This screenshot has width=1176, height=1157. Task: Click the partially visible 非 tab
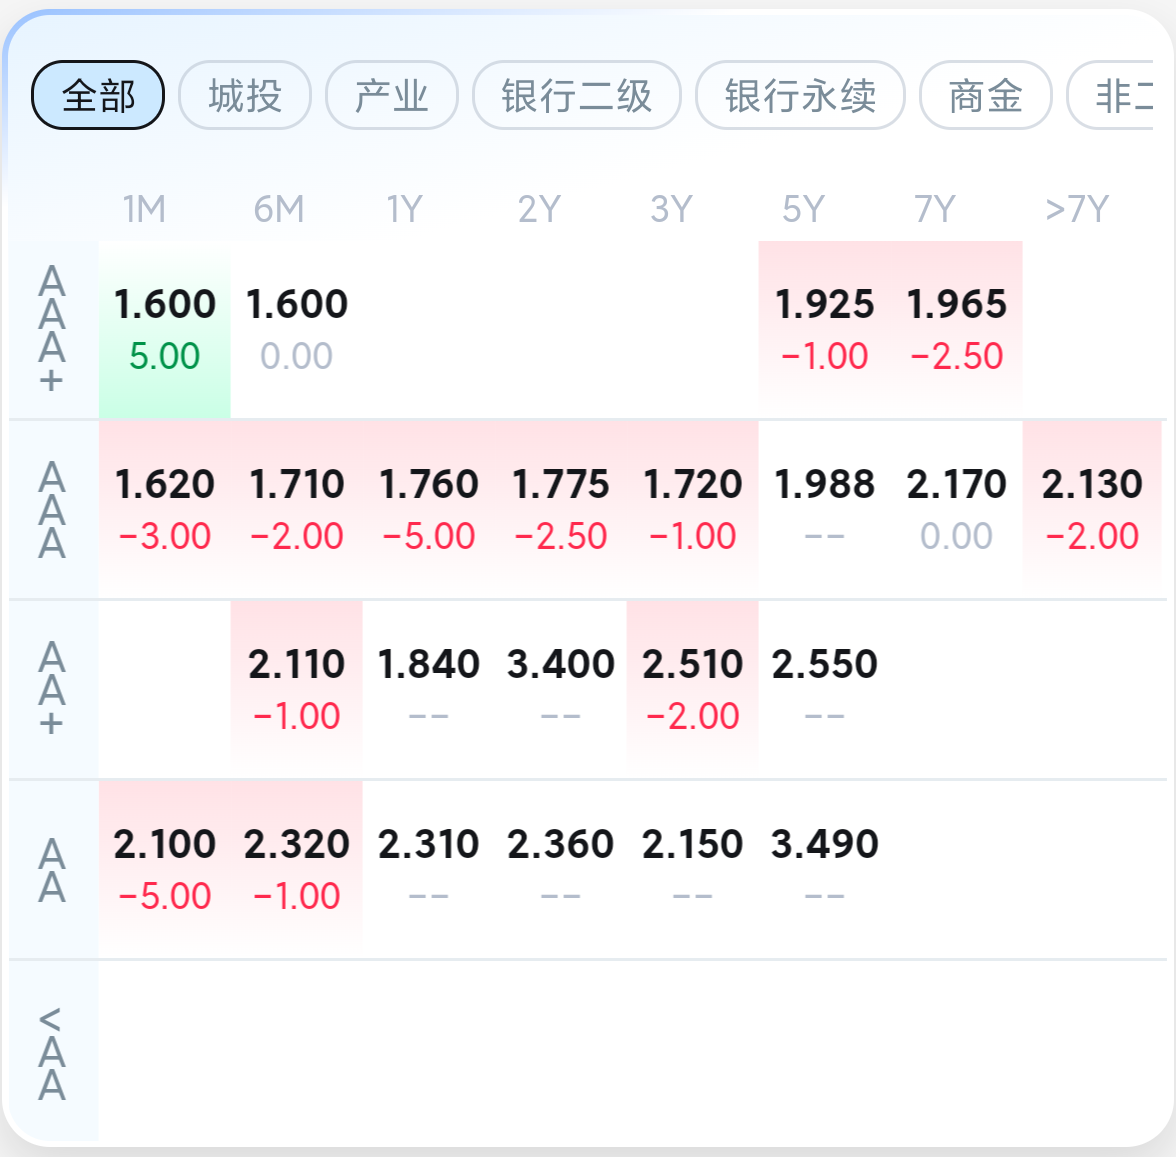1112,95
